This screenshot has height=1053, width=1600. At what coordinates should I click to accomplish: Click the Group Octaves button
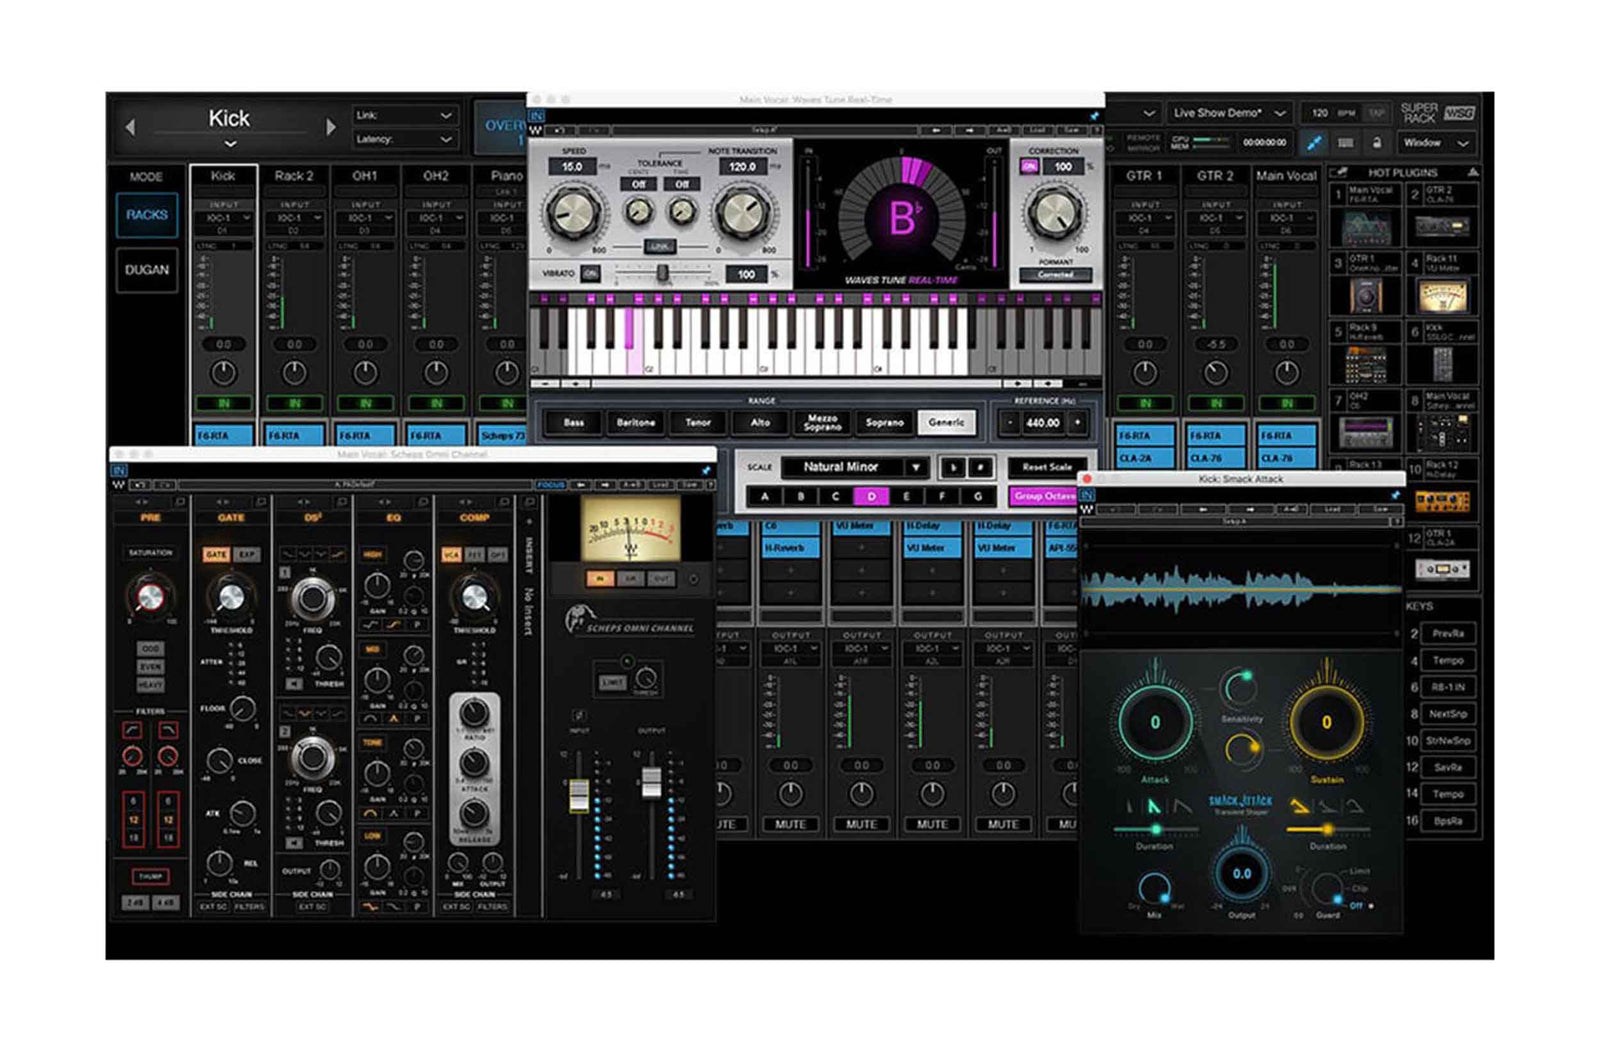(1044, 496)
